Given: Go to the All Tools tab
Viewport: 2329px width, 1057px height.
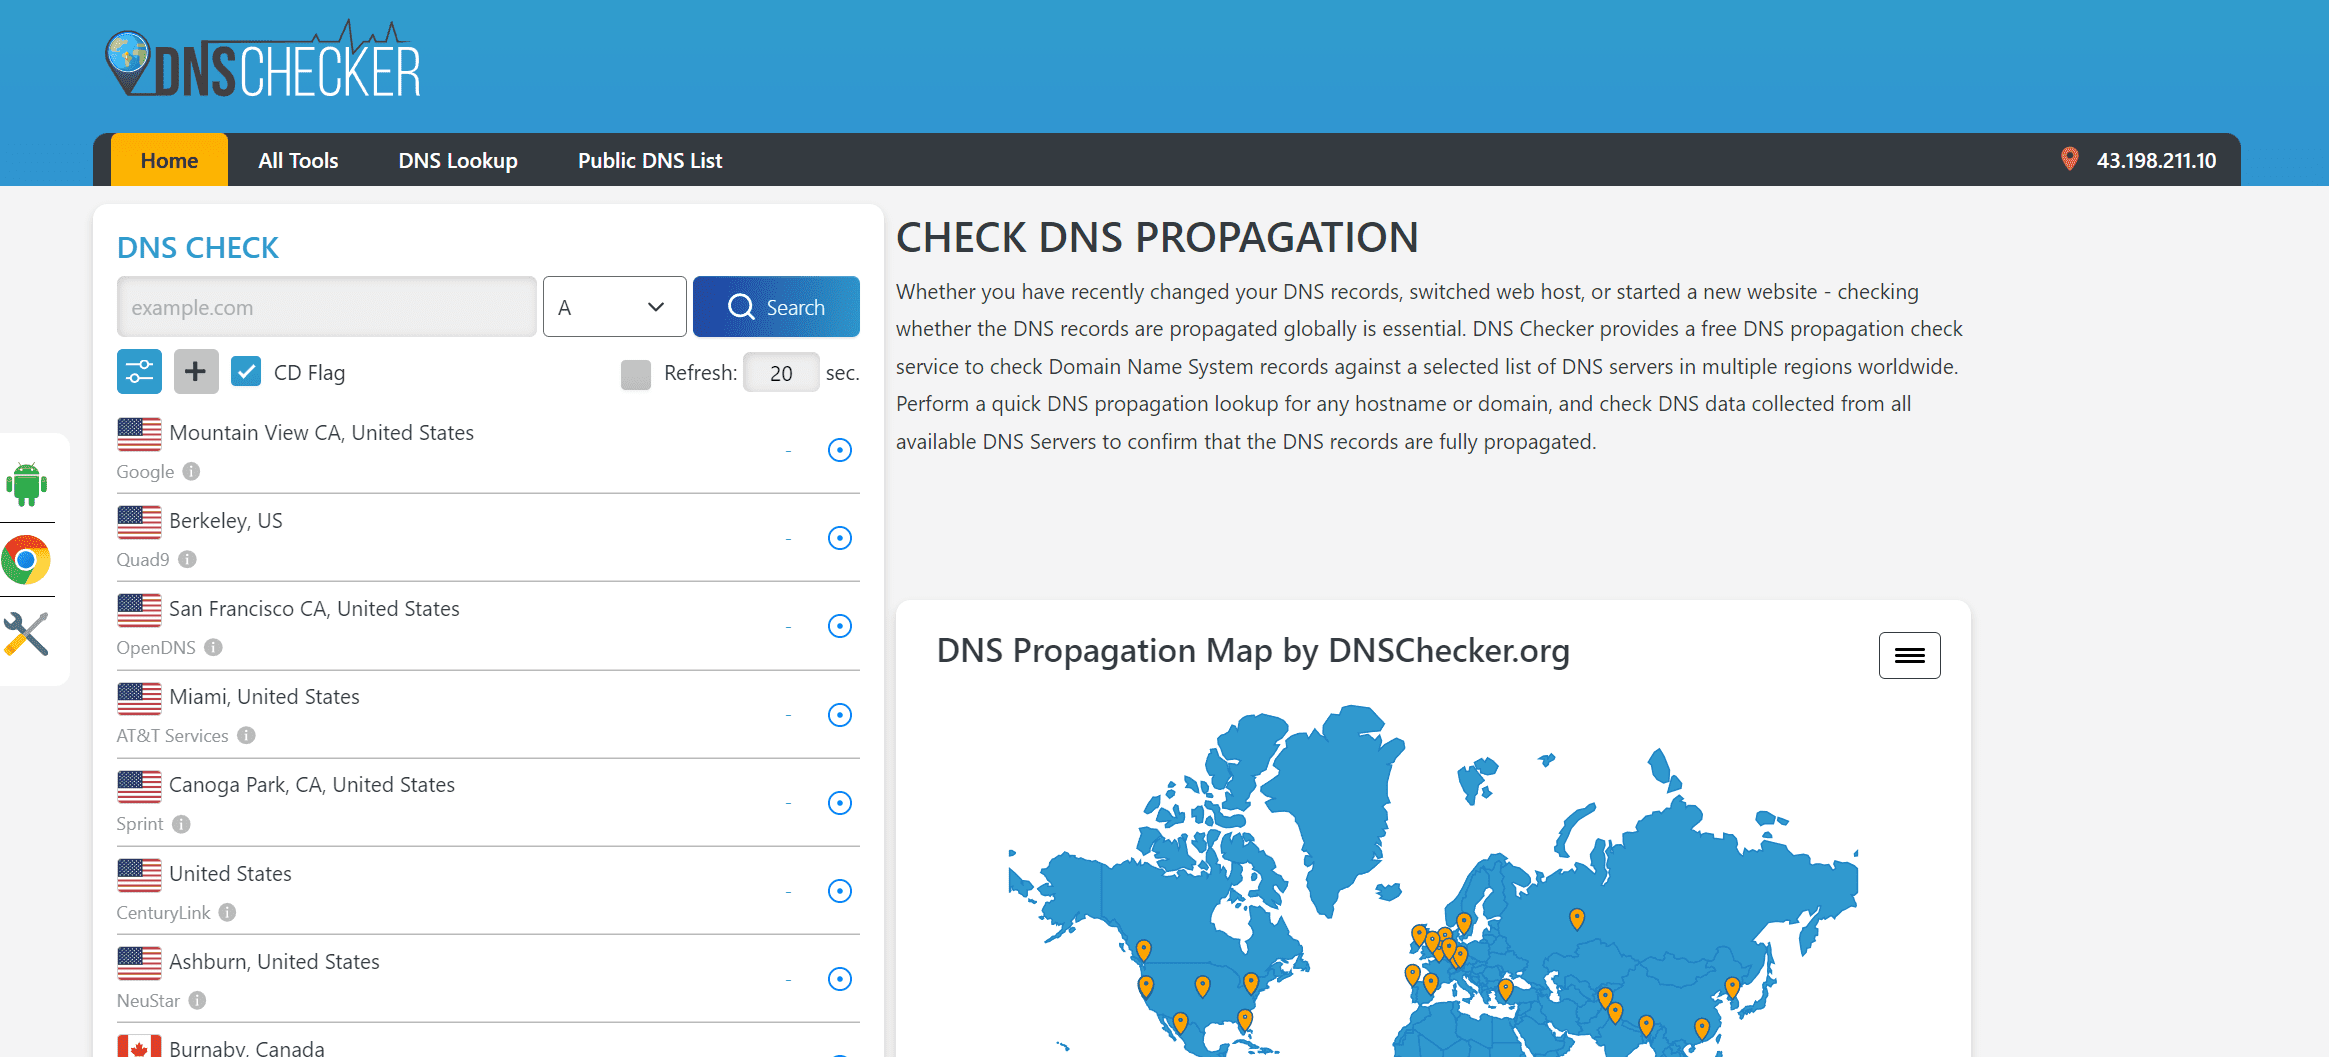Looking at the screenshot, I should coord(298,160).
